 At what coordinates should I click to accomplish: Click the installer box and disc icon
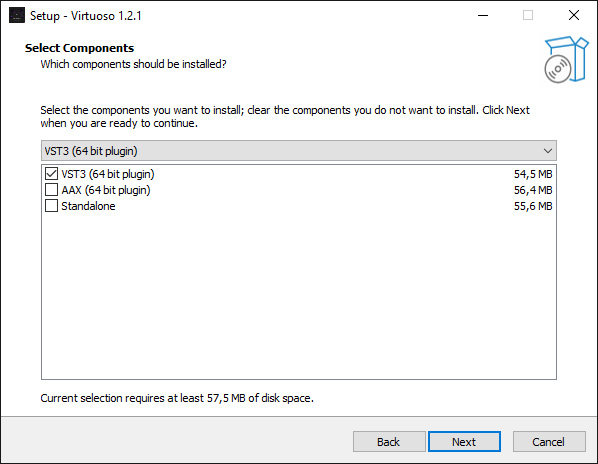[x=566, y=59]
